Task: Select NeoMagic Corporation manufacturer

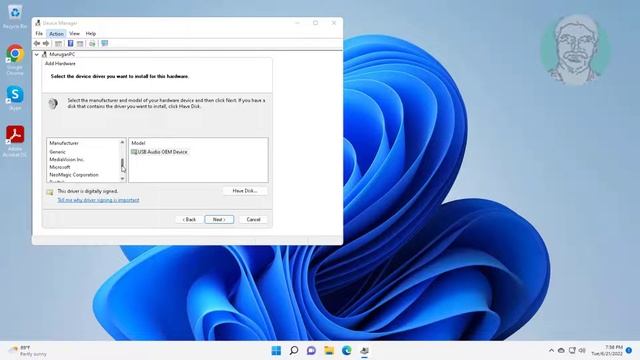Action: pos(74,175)
